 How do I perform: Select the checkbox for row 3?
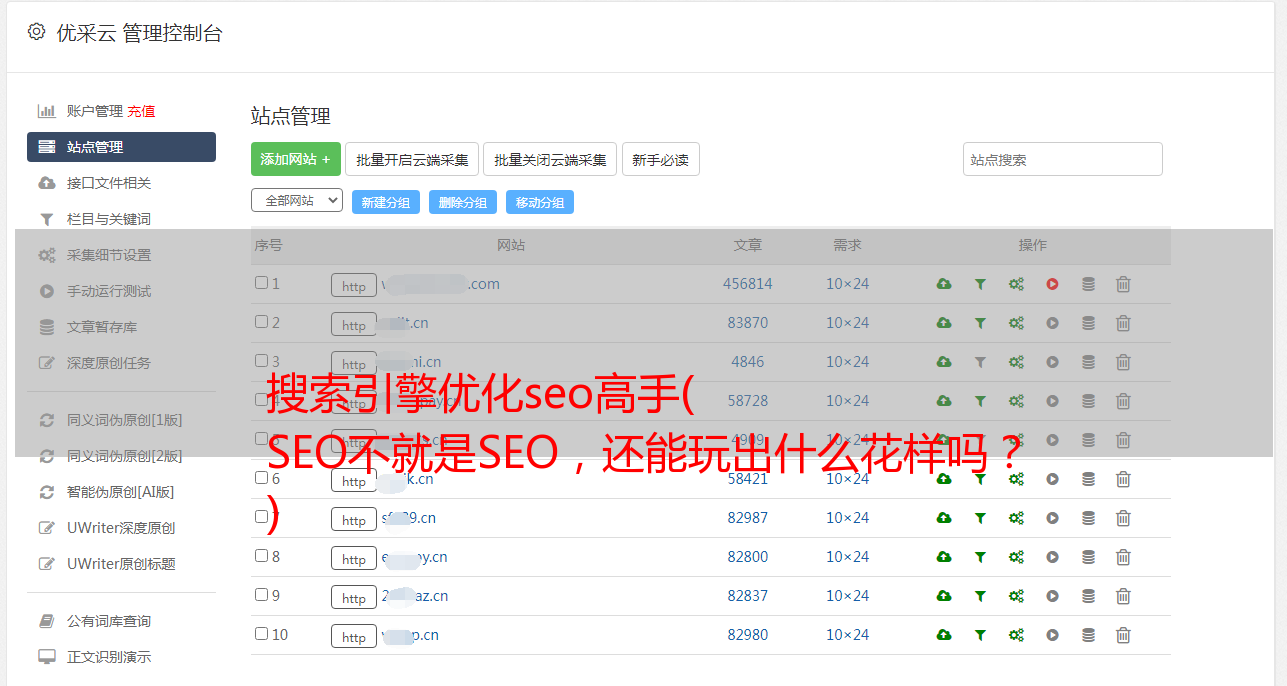click(x=261, y=361)
